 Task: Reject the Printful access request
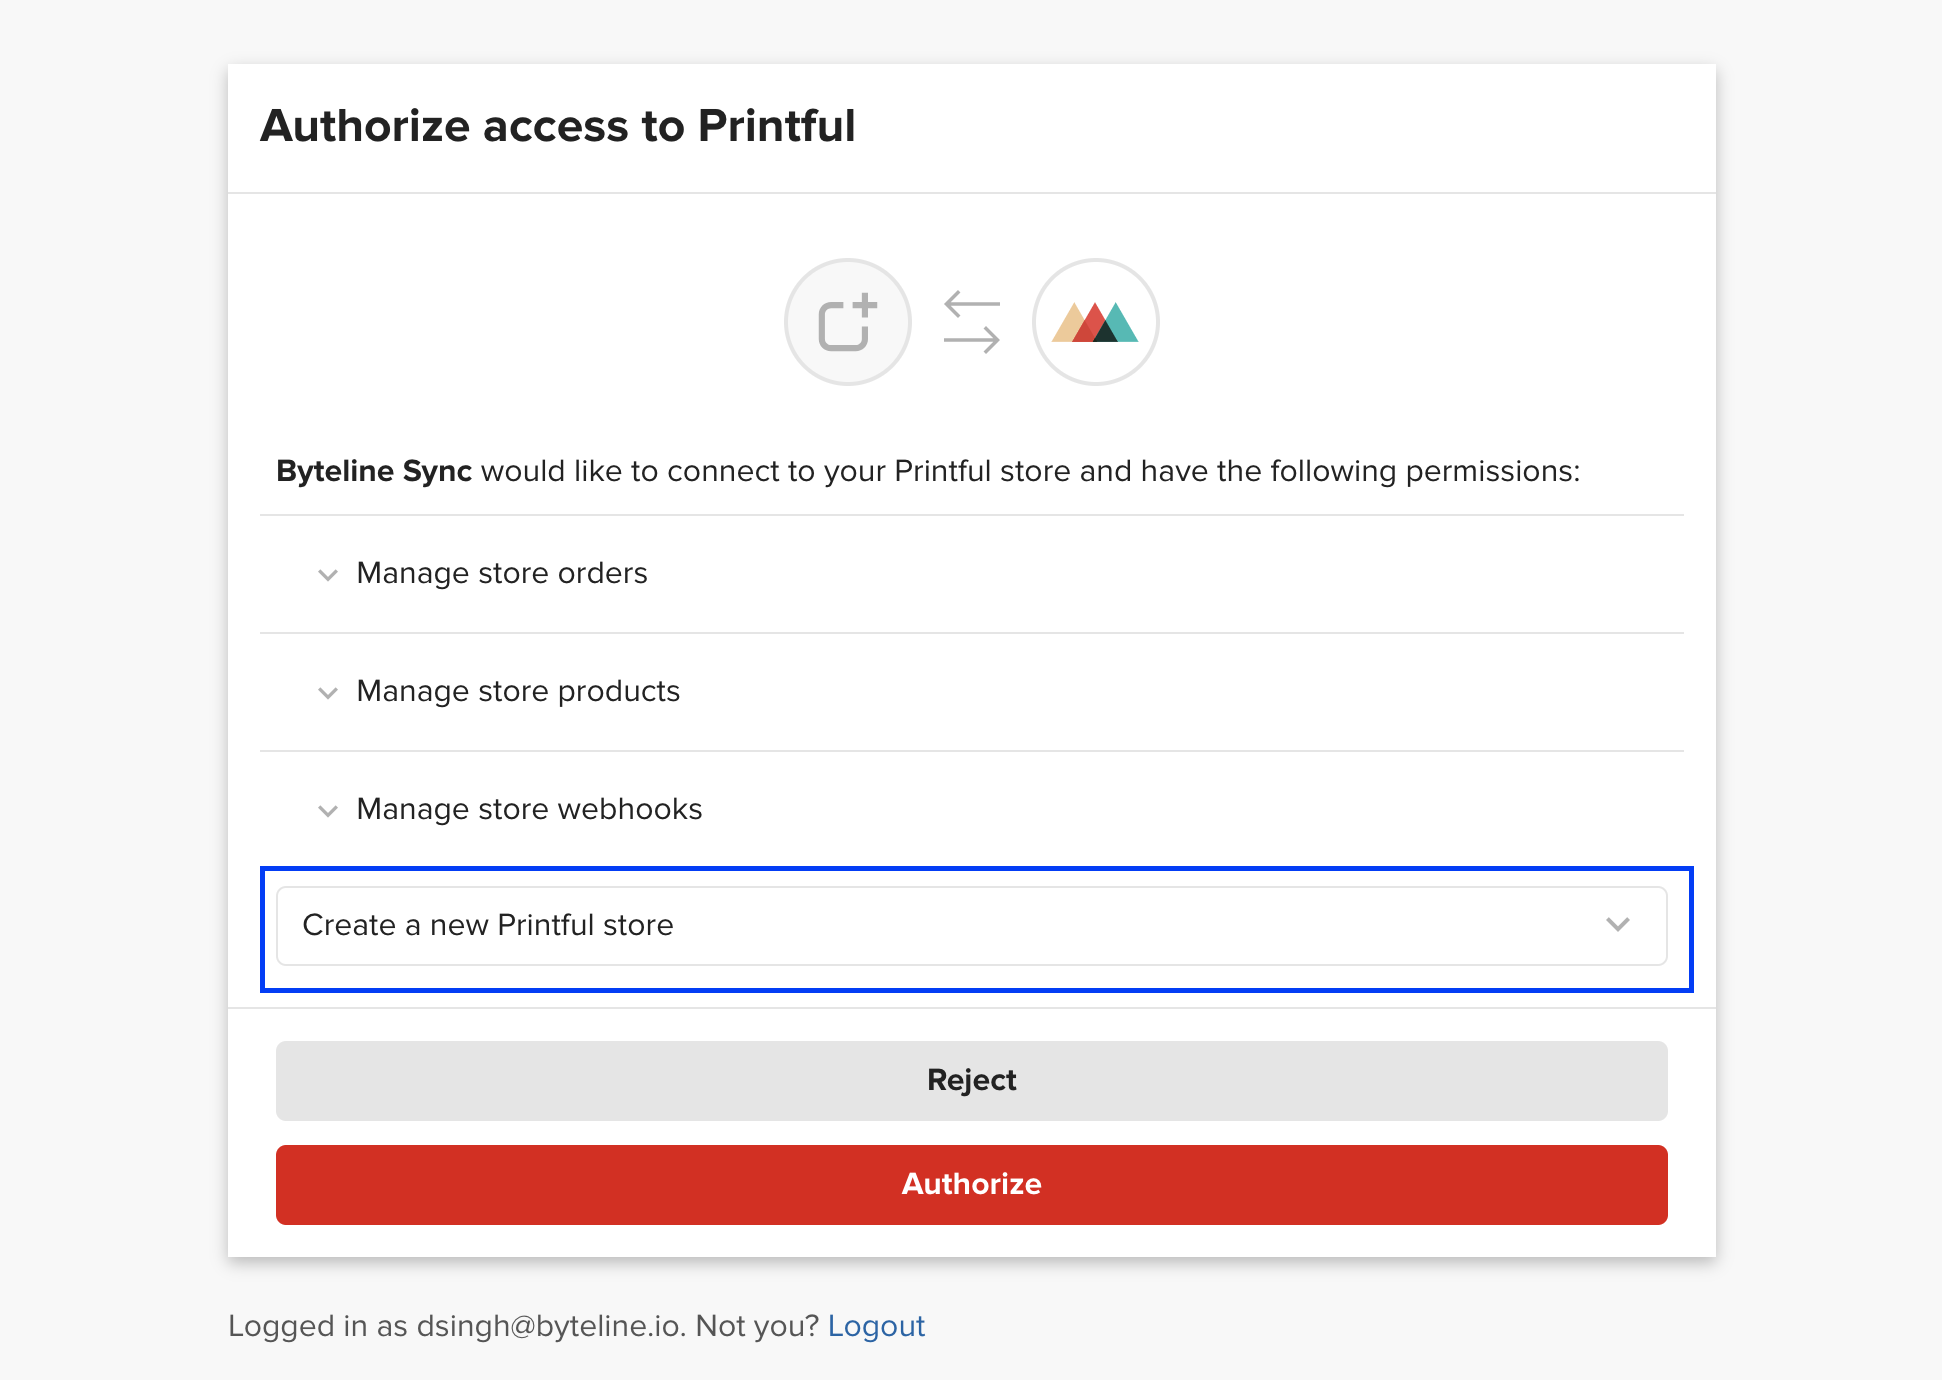coord(971,1080)
